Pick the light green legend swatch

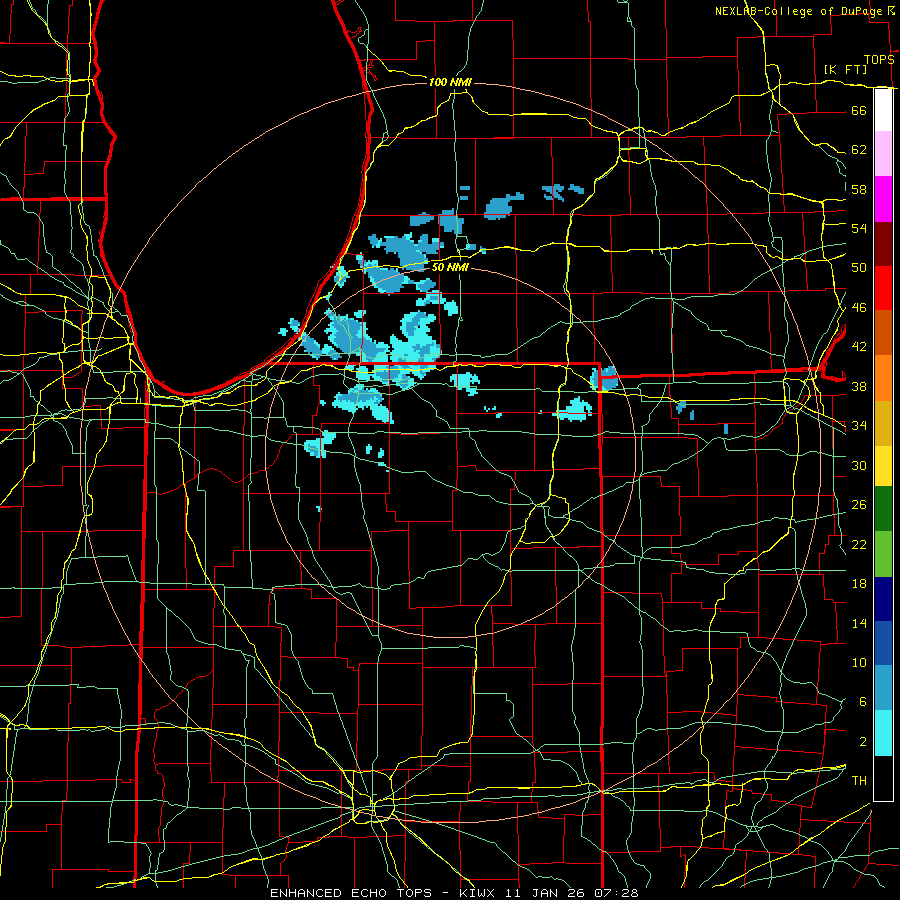point(883,554)
